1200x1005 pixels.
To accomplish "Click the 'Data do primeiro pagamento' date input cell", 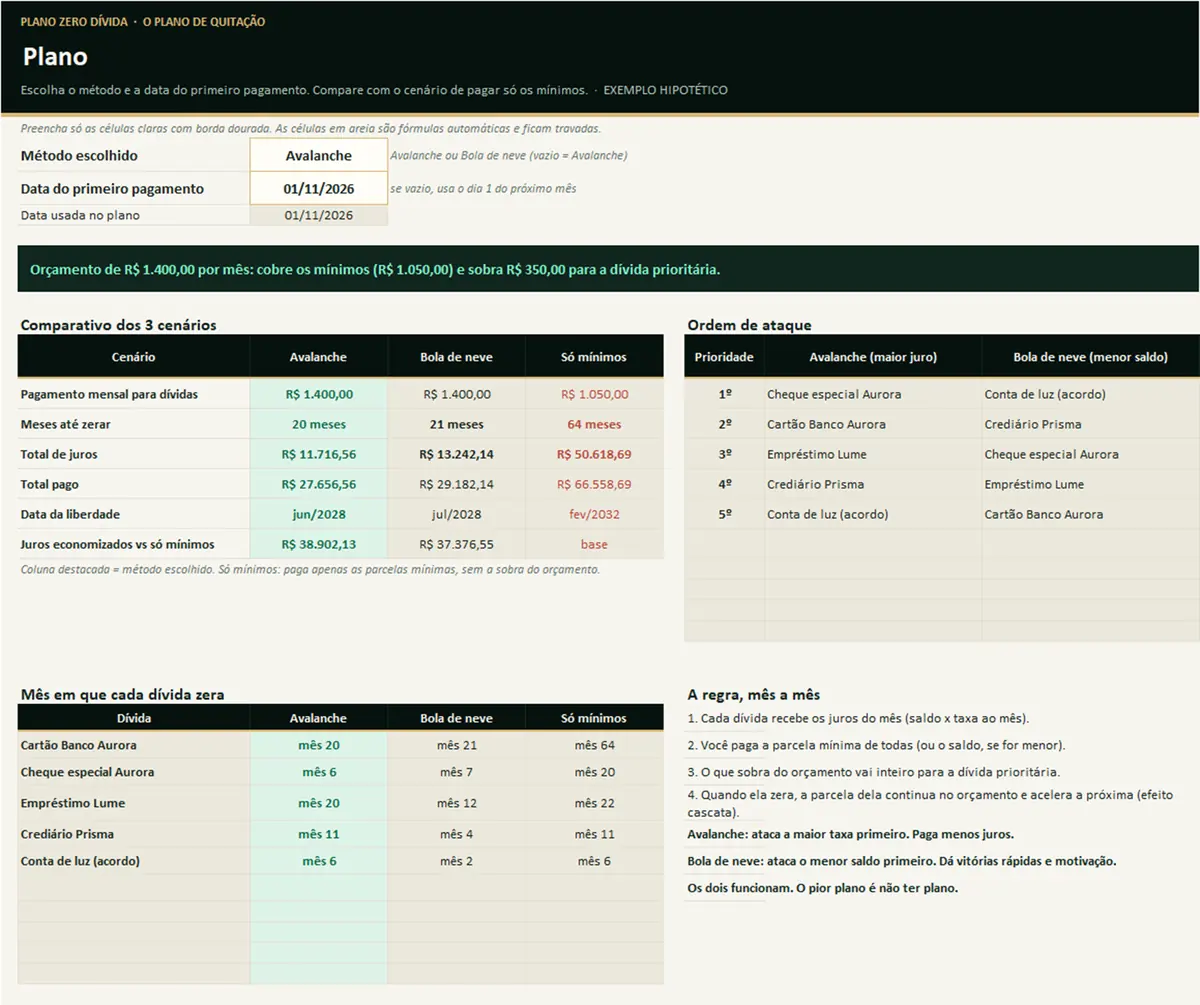I will [x=318, y=188].
